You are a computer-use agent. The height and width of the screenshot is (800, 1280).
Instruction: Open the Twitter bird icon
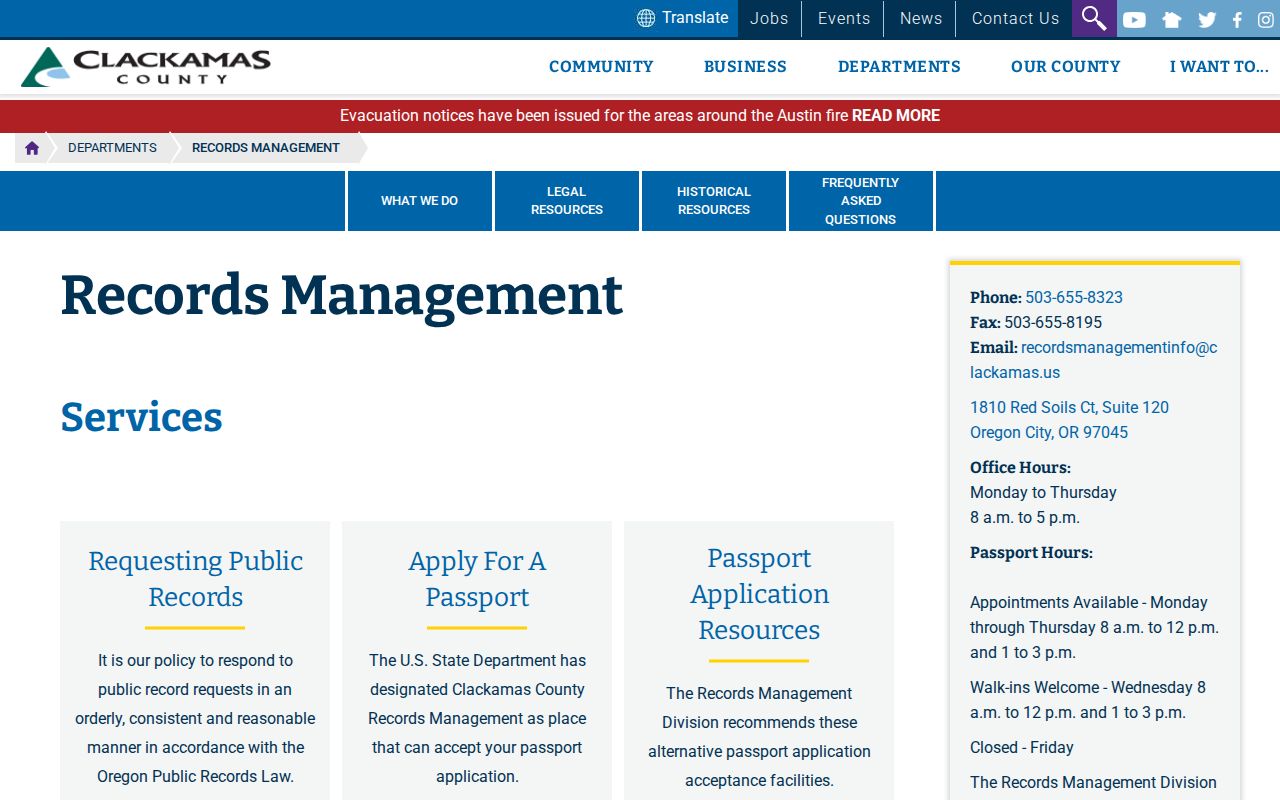(1207, 19)
